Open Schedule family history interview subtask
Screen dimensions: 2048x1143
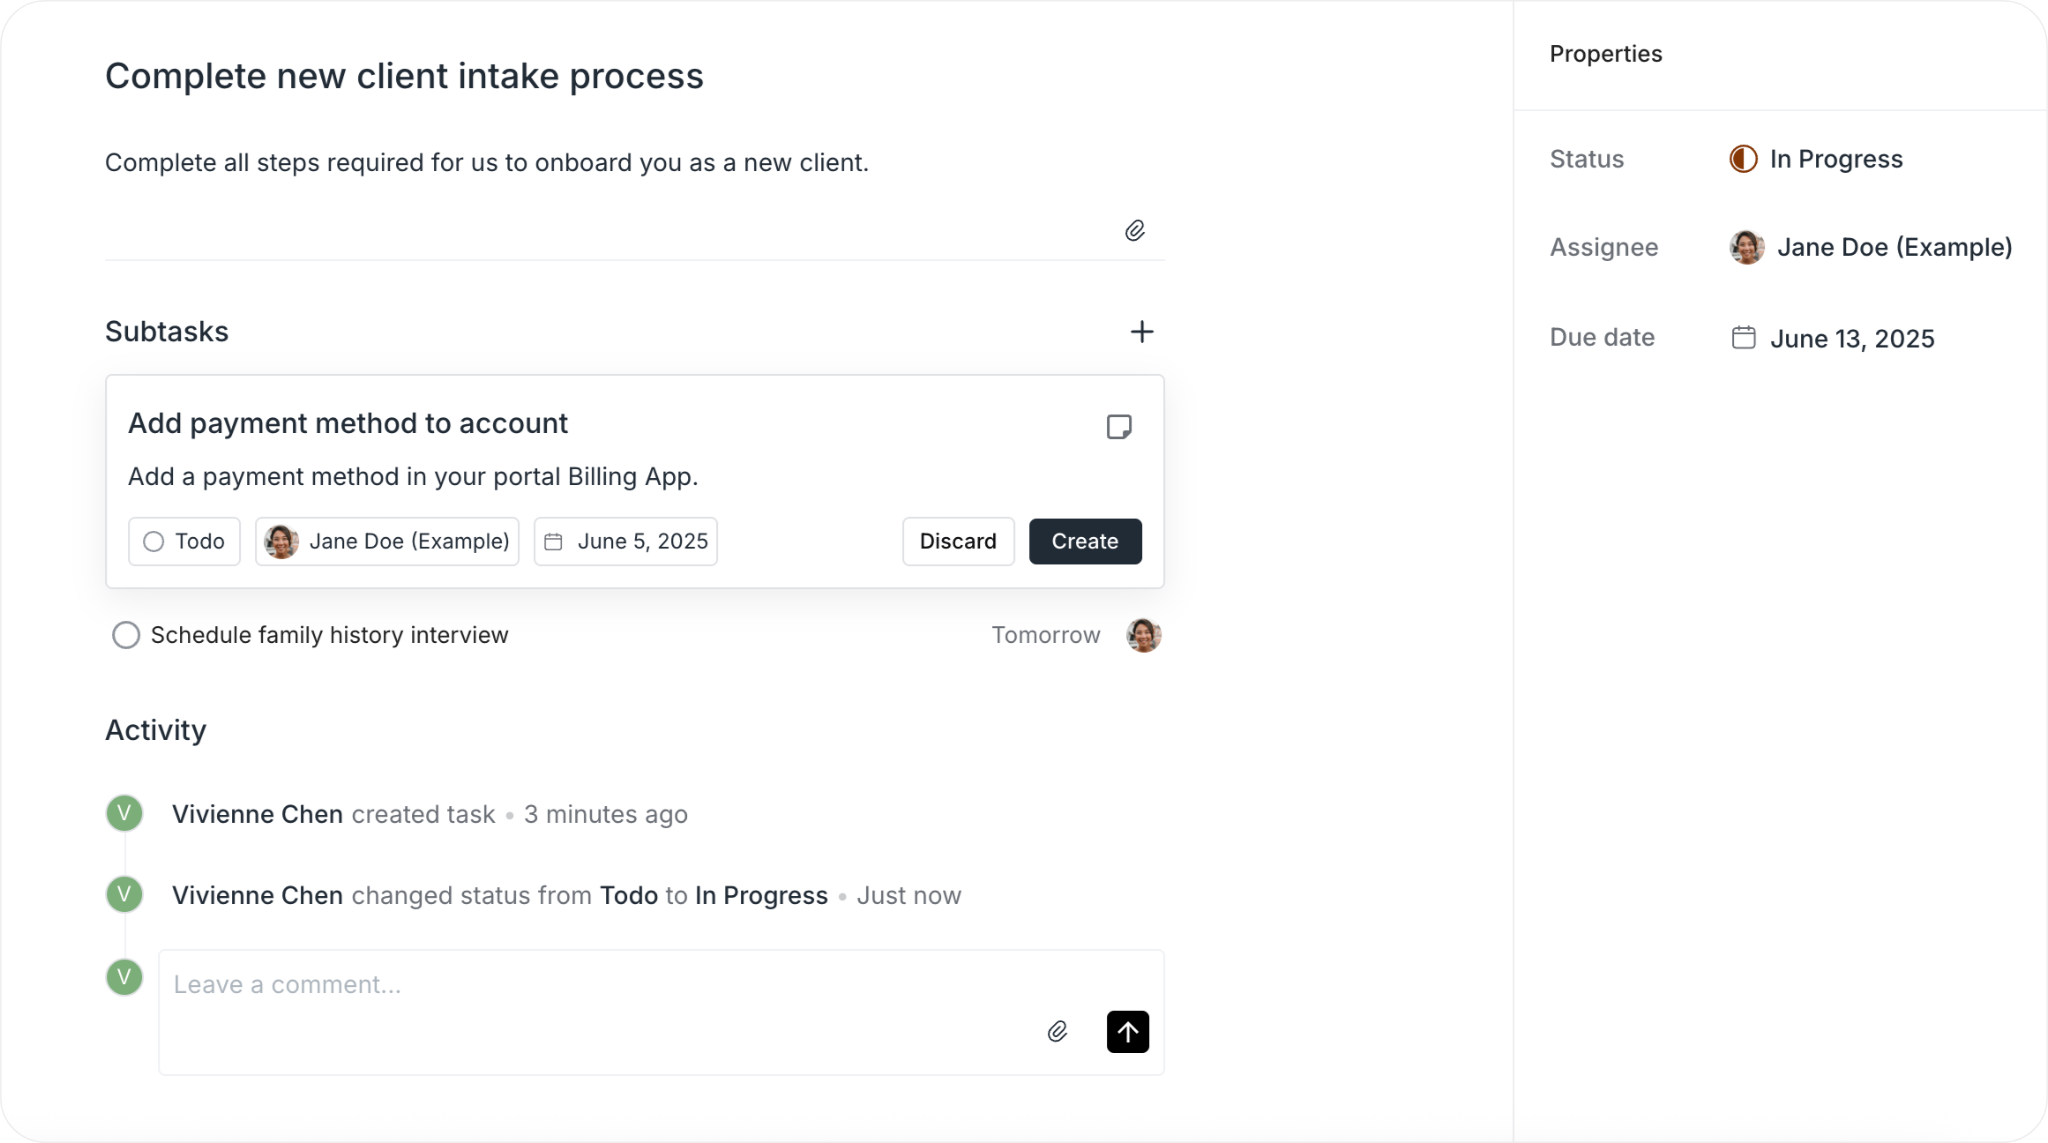(x=329, y=635)
